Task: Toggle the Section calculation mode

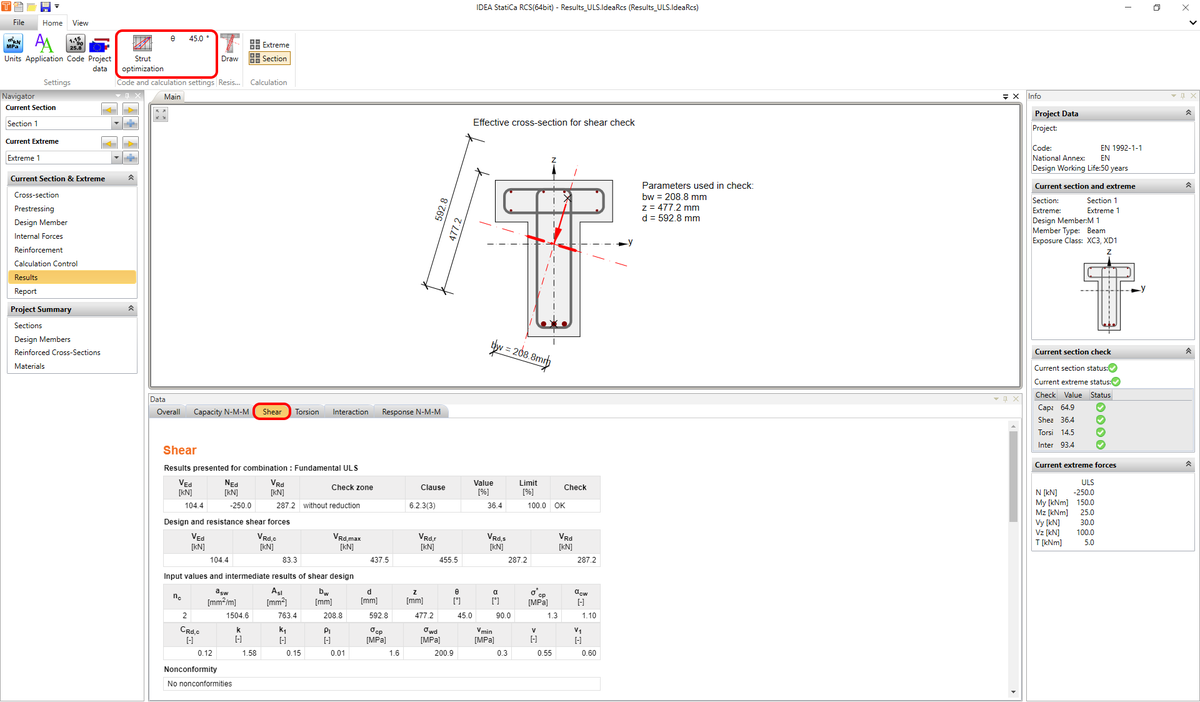Action: 268,59
